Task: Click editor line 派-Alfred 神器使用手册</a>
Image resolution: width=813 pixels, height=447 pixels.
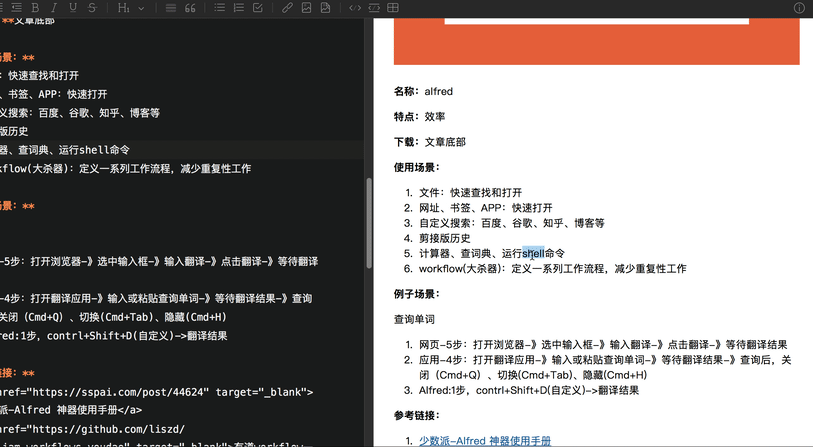Action: pyautogui.click(x=71, y=410)
